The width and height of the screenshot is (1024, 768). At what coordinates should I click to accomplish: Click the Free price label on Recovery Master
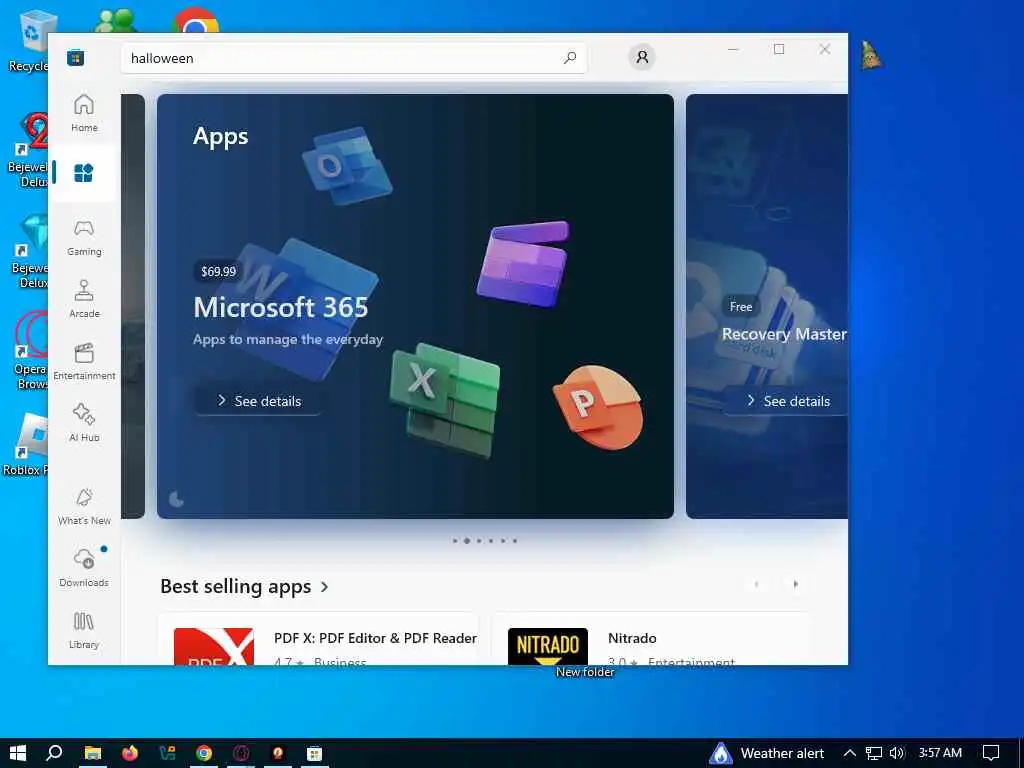click(x=741, y=306)
